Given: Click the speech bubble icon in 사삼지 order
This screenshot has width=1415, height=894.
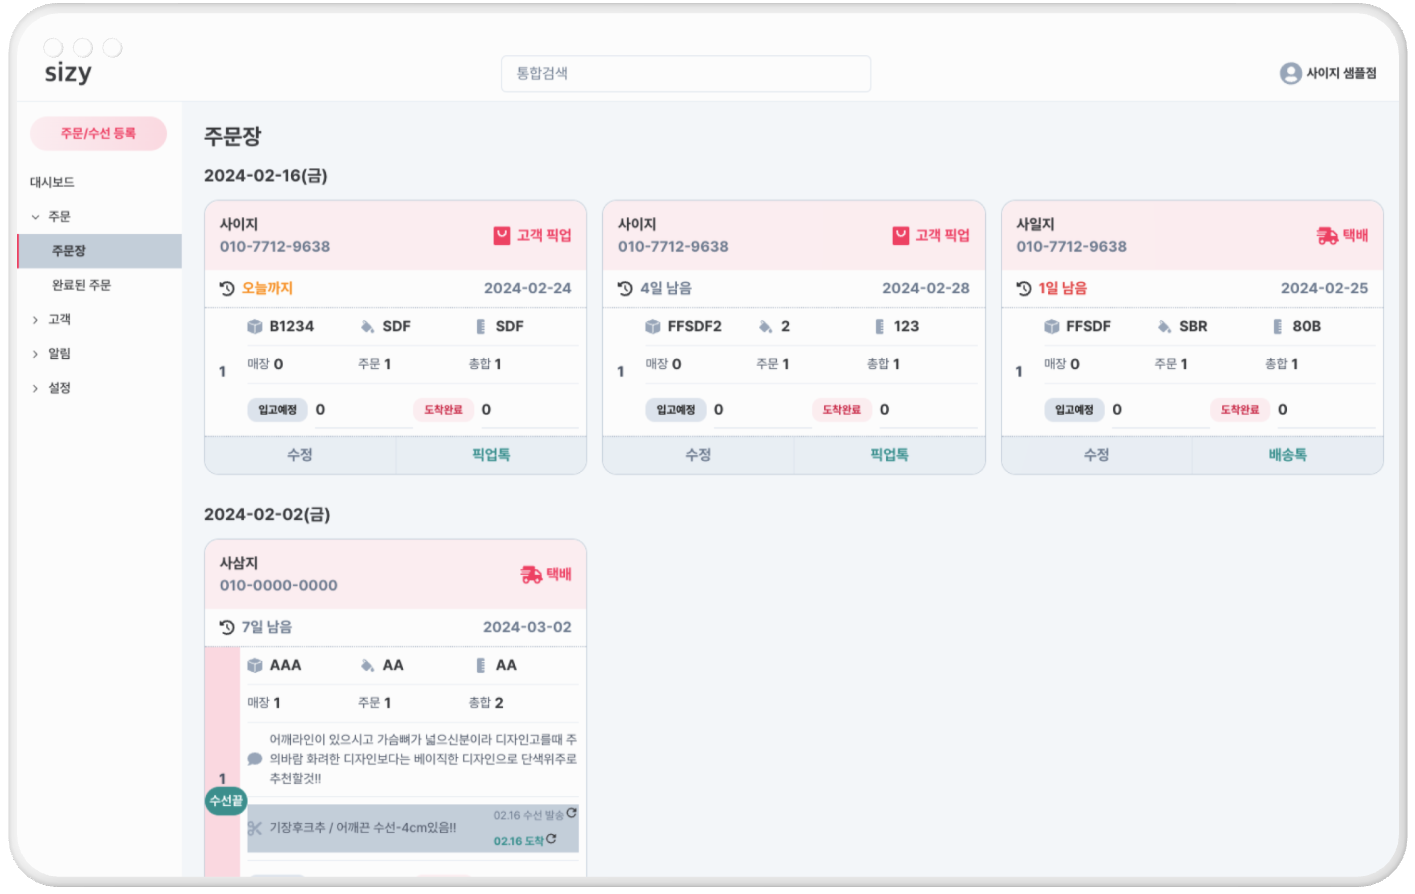Looking at the screenshot, I should click(x=255, y=759).
